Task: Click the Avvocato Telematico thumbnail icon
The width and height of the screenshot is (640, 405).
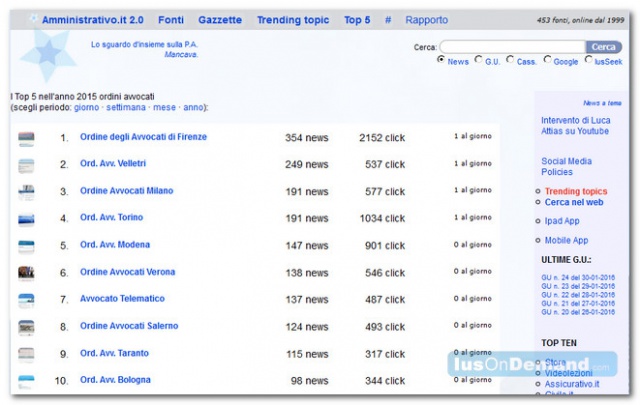Action: click(27, 301)
